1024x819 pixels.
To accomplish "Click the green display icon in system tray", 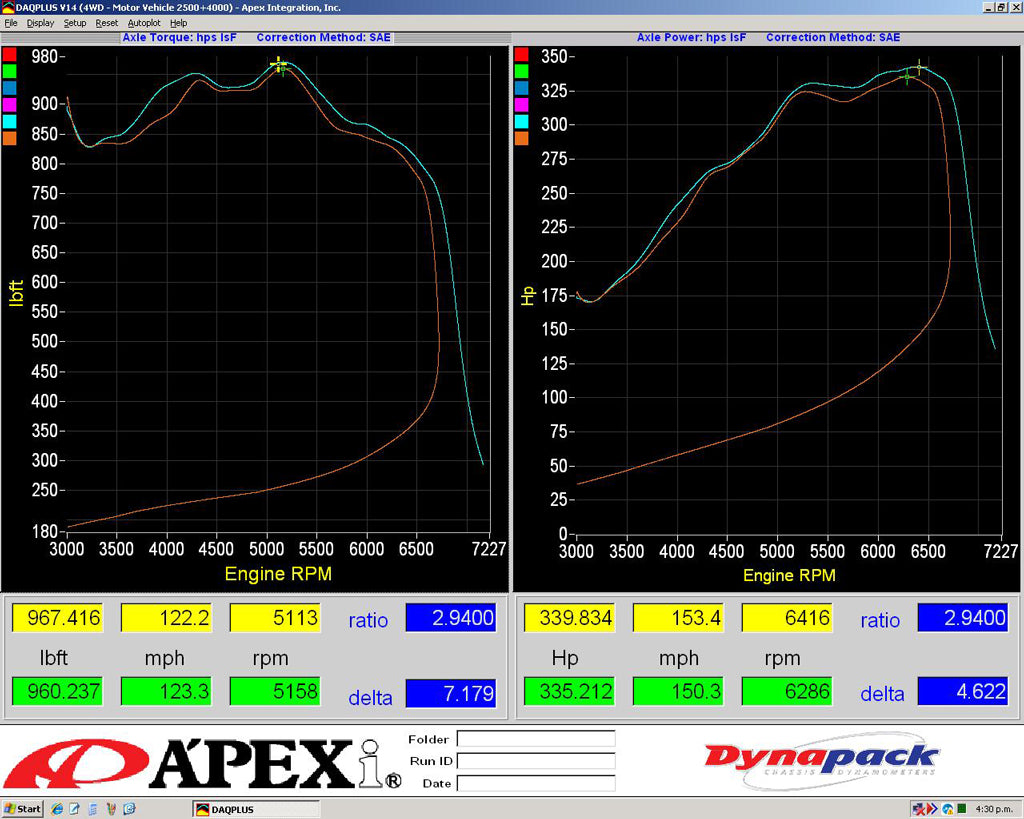I will coord(963,808).
